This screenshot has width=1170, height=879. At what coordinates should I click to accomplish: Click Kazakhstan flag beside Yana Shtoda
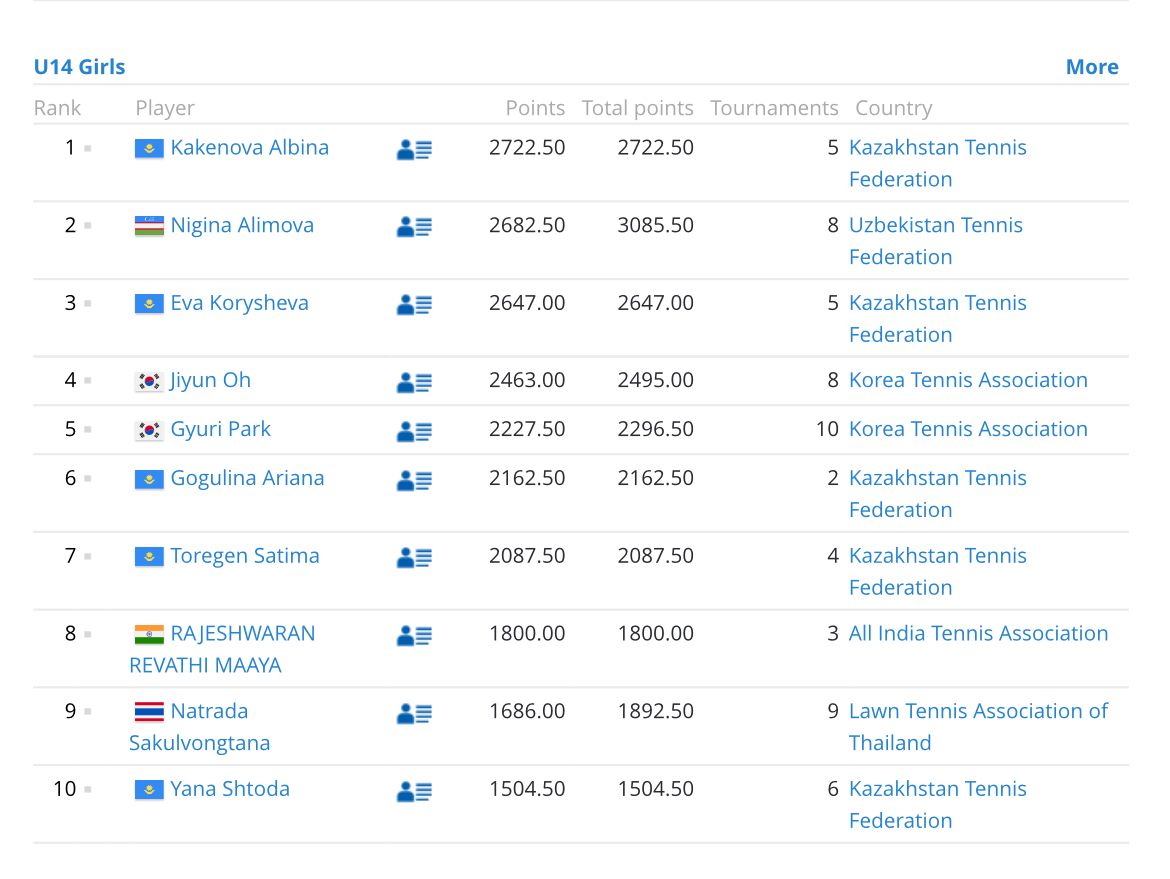click(149, 789)
